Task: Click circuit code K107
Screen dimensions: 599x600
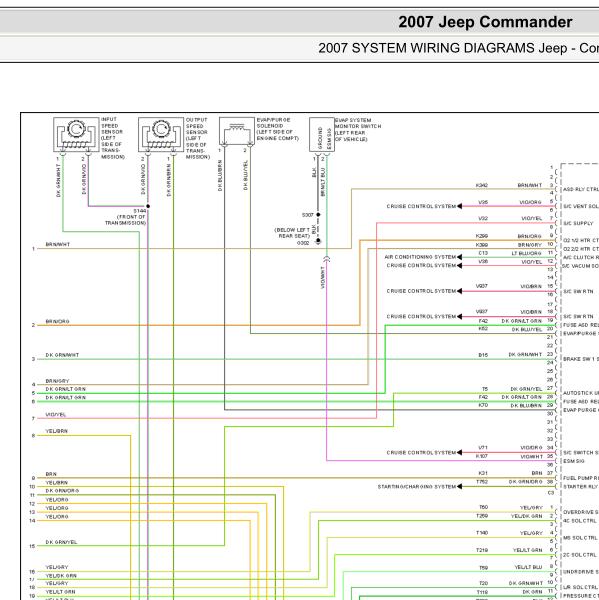Action: (481, 456)
